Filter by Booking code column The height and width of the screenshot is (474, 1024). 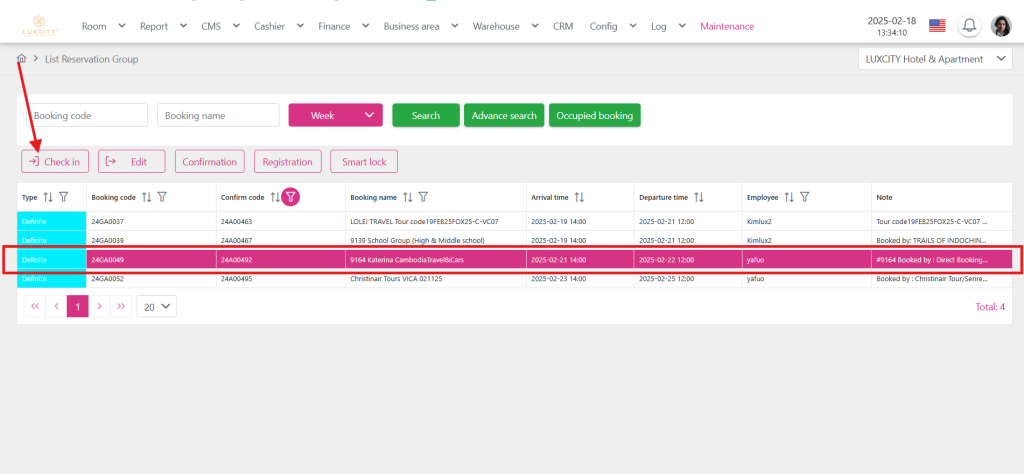(x=162, y=197)
